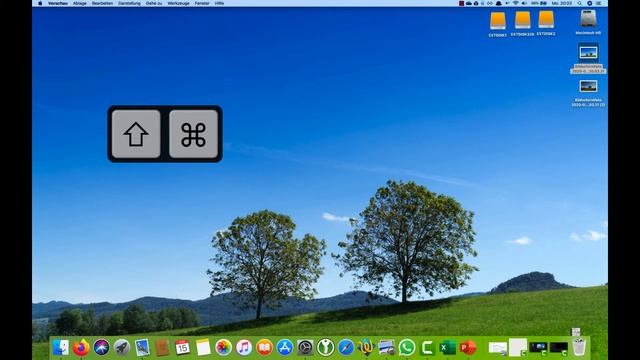Open WhatsApp from the Dock
640x360 pixels.
[407, 347]
